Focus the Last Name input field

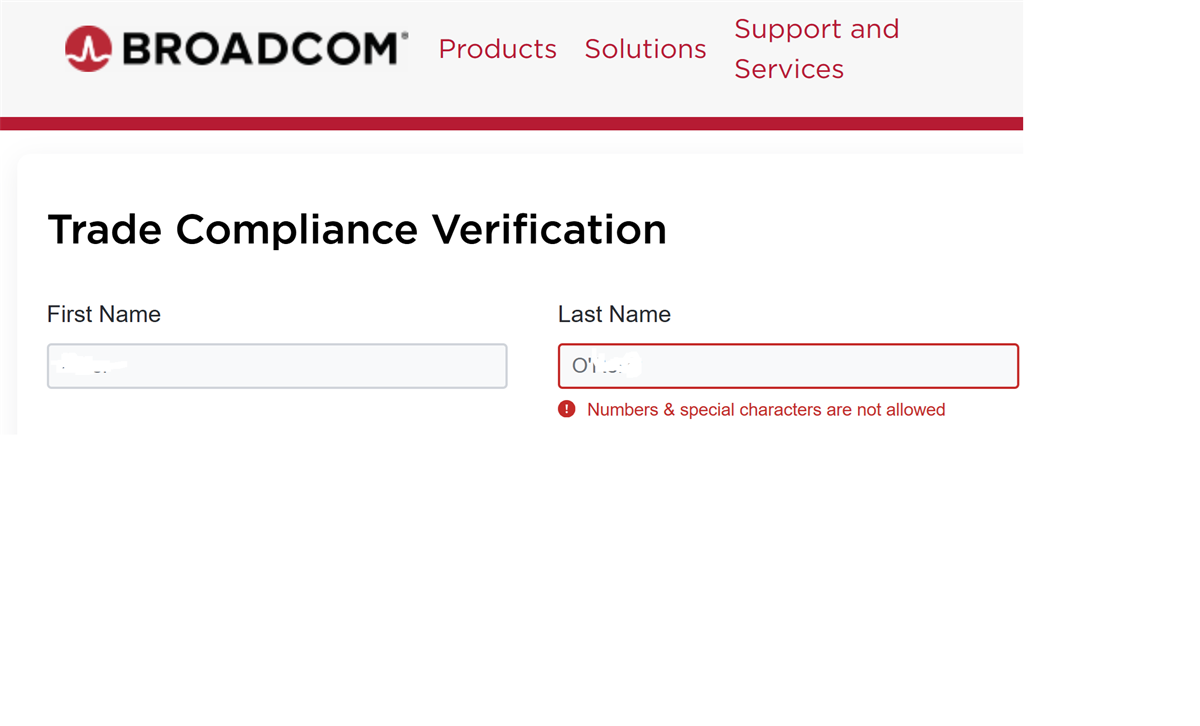(788, 366)
